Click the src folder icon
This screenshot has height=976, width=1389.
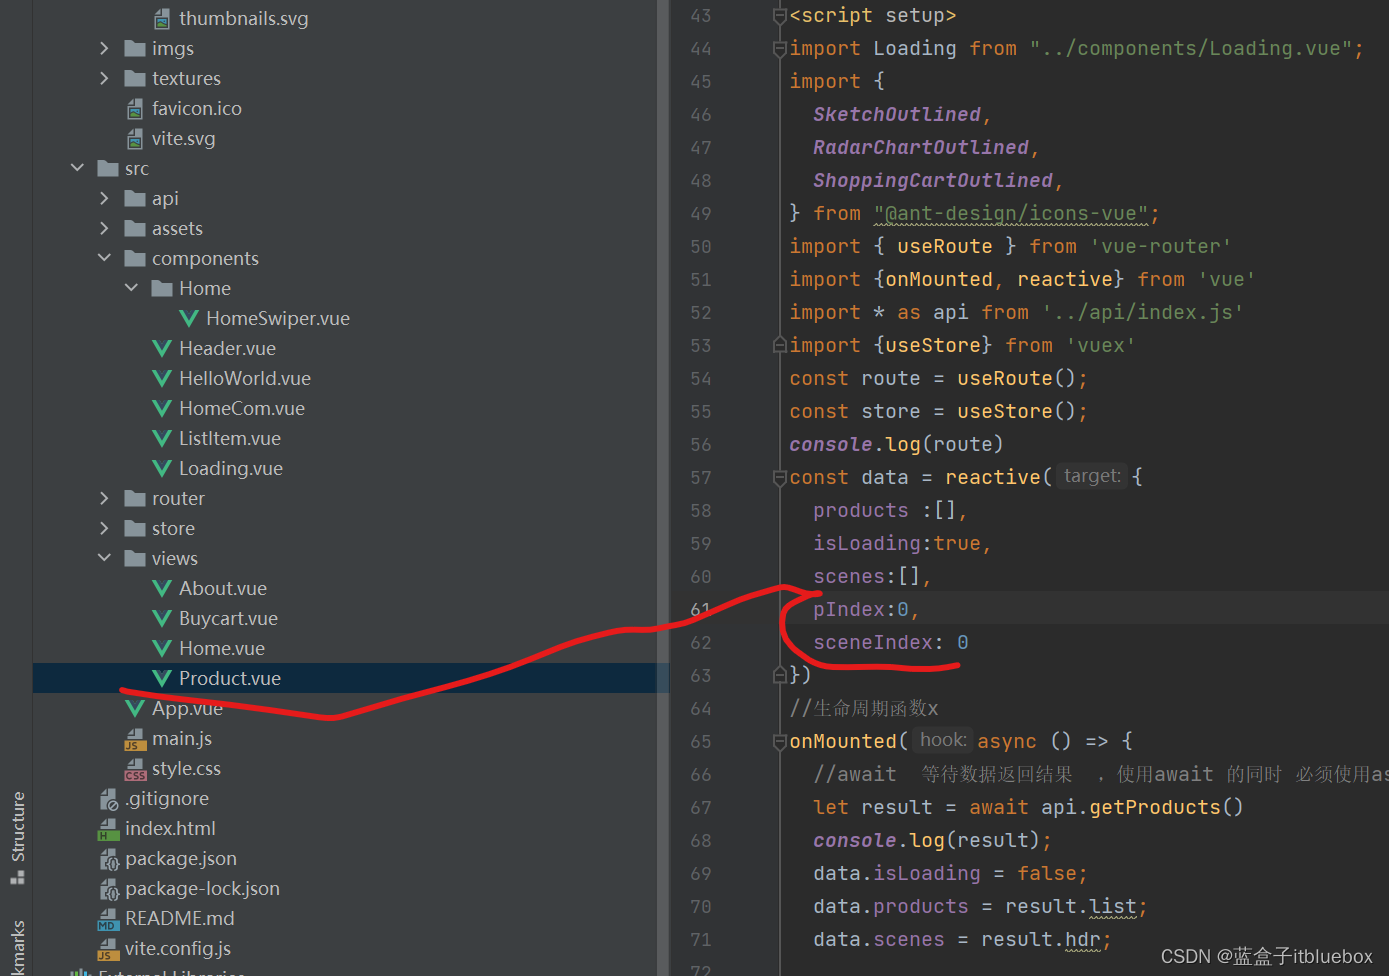[x=108, y=169]
